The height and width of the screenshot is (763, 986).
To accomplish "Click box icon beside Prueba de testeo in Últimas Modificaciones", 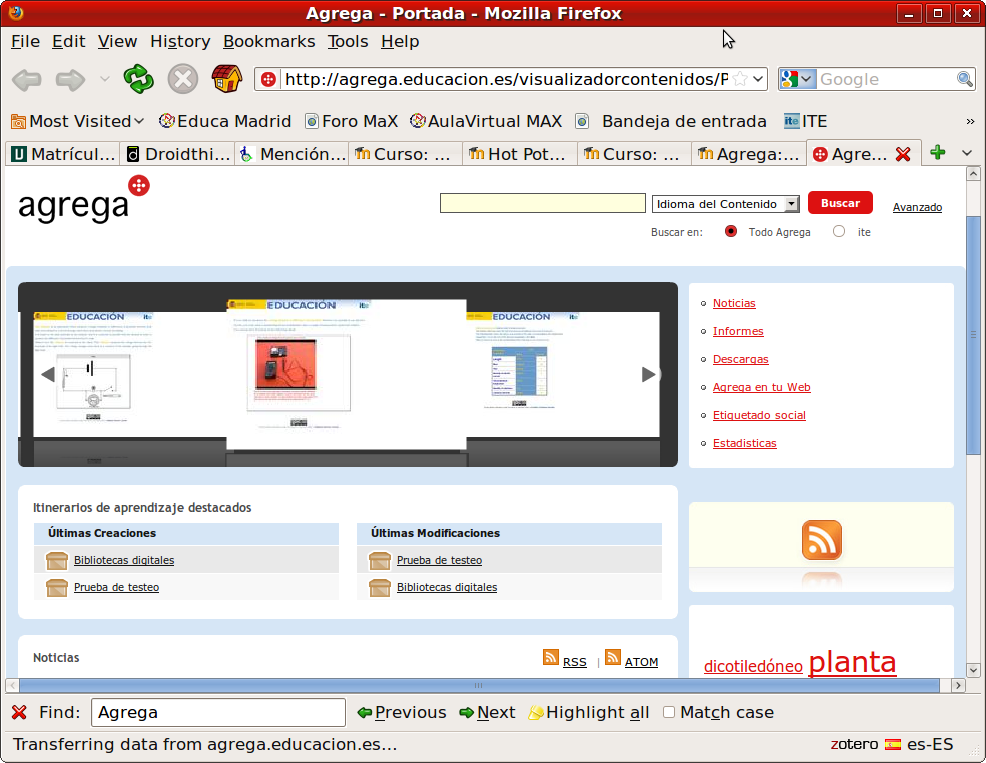I will [x=380, y=560].
